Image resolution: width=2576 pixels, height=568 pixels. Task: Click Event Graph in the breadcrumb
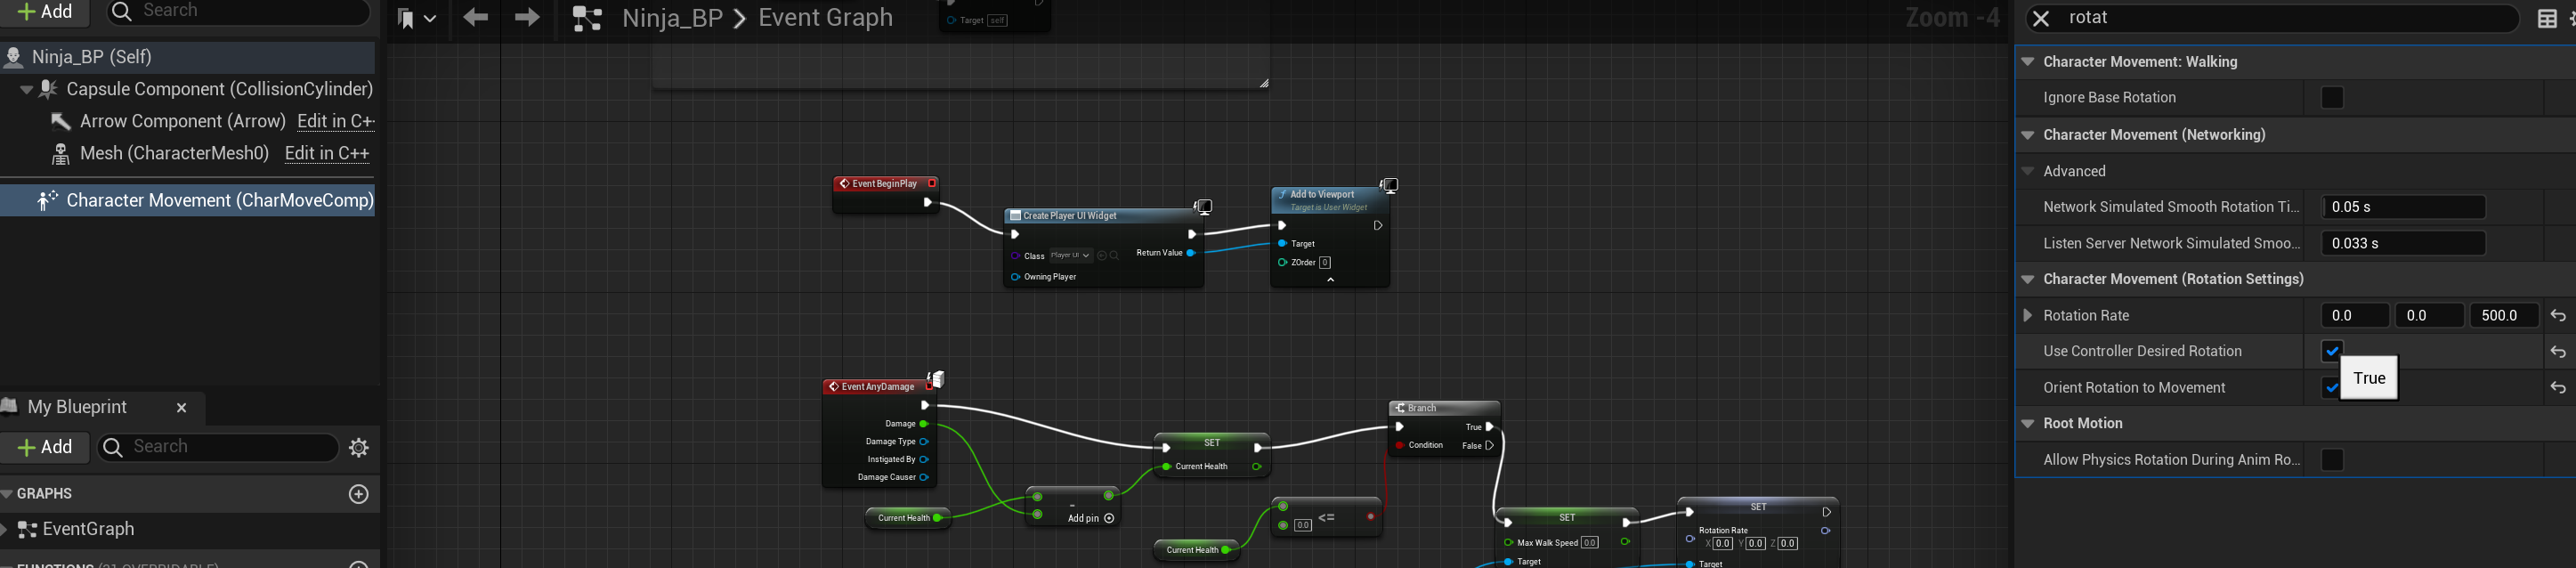point(825,18)
